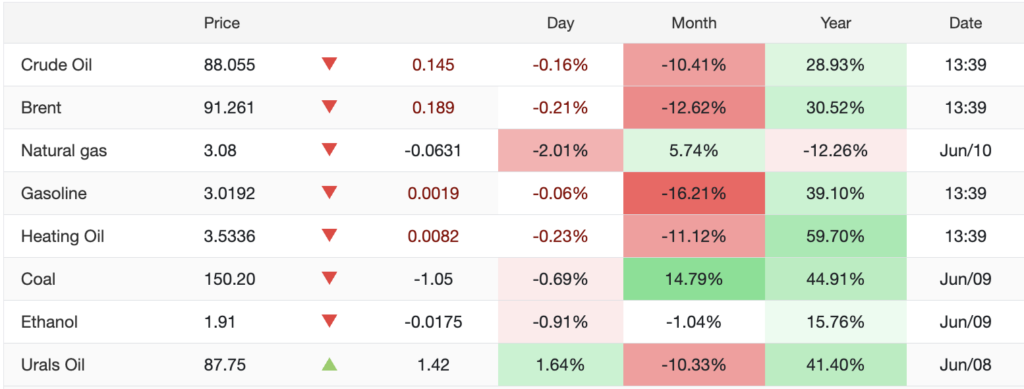The width and height of the screenshot is (1024, 389).
Task: Sort by the Date column header
Action: pyautogui.click(x=966, y=23)
